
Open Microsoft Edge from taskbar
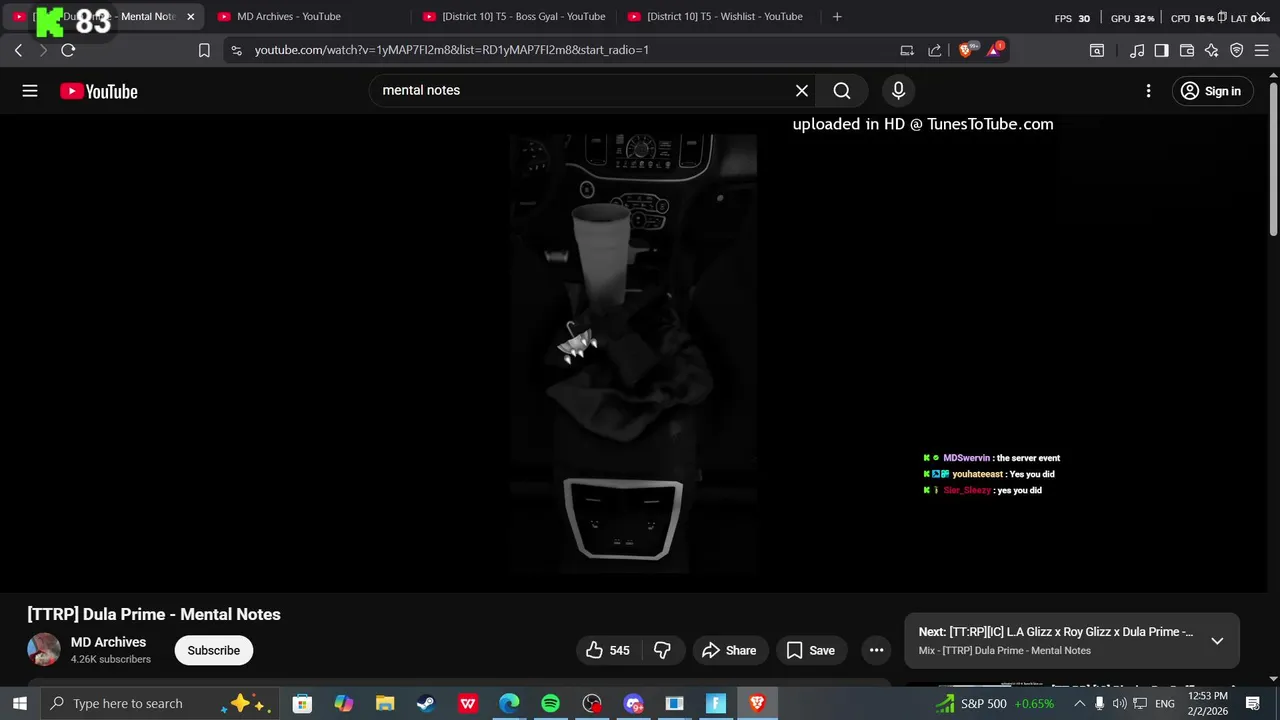tap(509, 704)
